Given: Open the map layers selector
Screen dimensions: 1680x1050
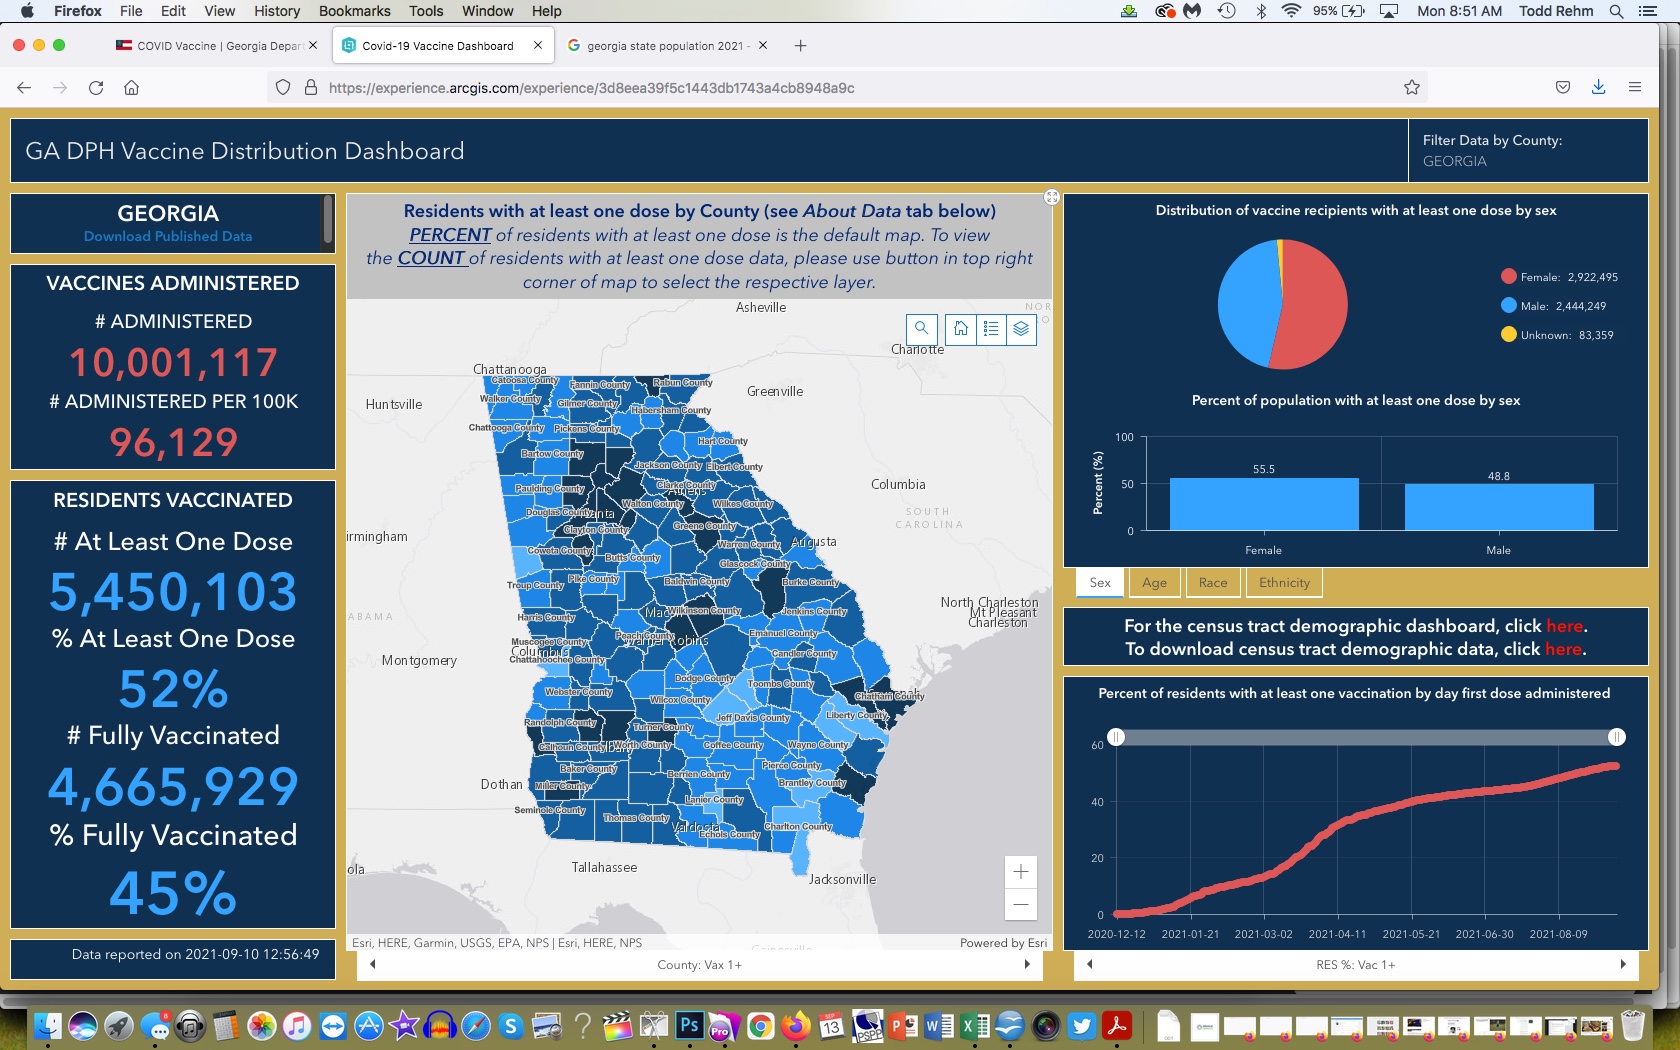Looking at the screenshot, I should click(x=1021, y=329).
